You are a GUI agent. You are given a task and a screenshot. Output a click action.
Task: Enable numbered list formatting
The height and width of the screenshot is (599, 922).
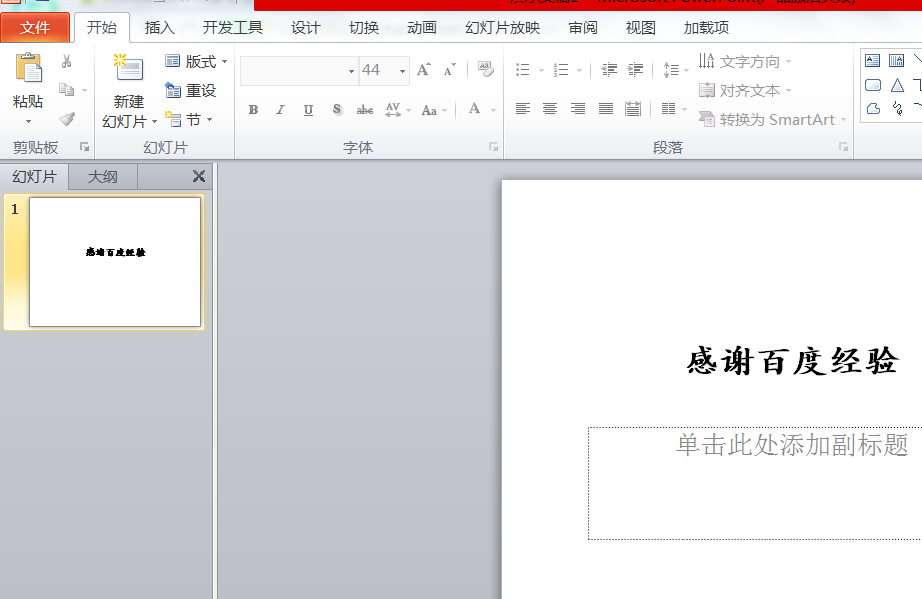560,70
